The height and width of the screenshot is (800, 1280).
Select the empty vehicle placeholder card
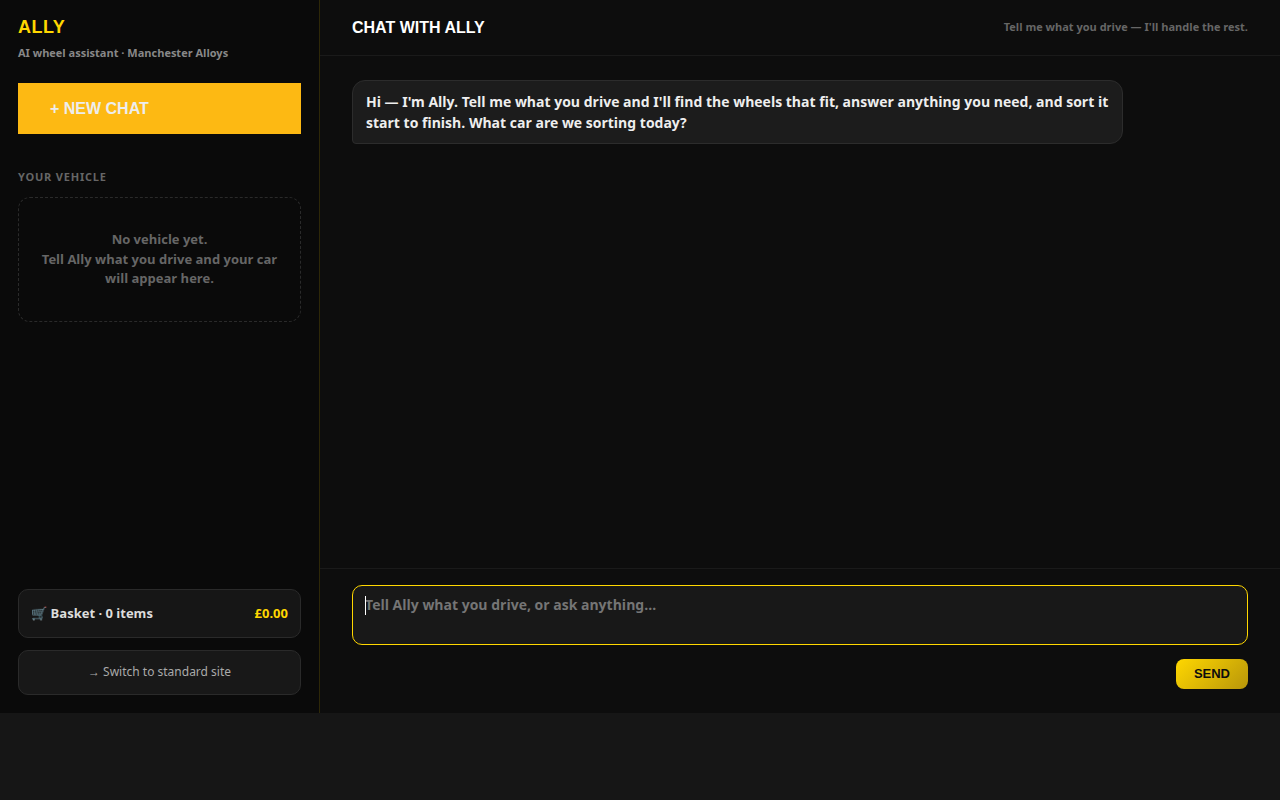pos(159,259)
